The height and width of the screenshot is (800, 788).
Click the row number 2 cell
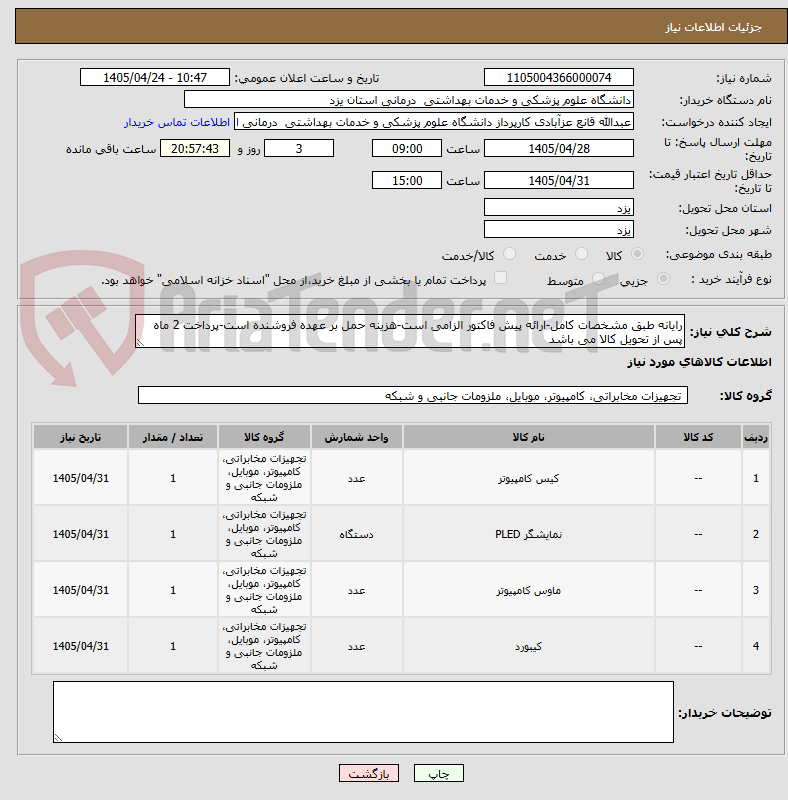(756, 534)
